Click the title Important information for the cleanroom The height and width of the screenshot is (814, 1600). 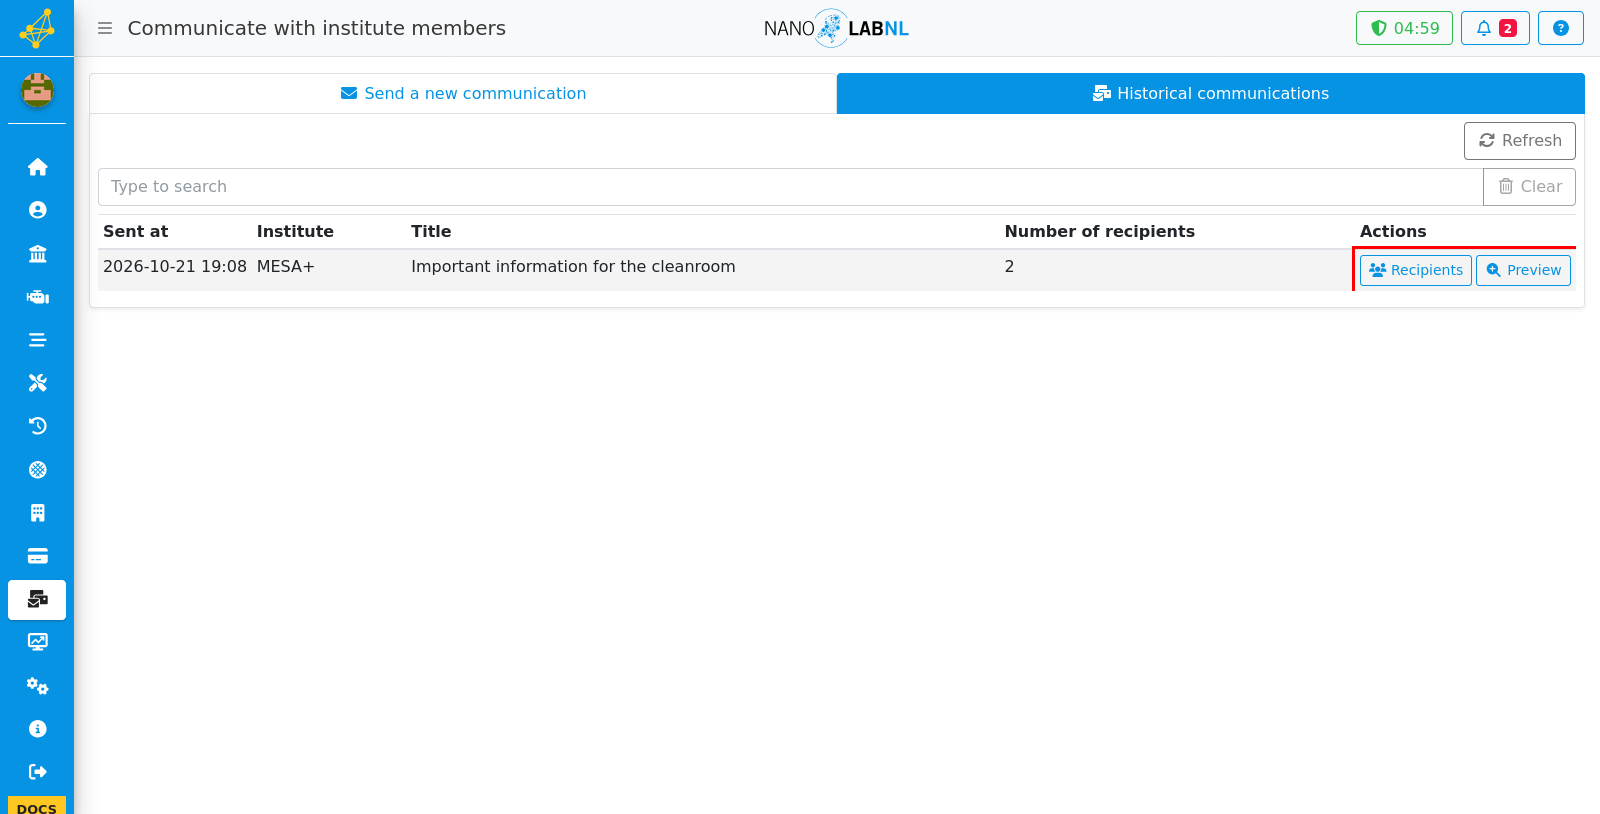point(573,266)
